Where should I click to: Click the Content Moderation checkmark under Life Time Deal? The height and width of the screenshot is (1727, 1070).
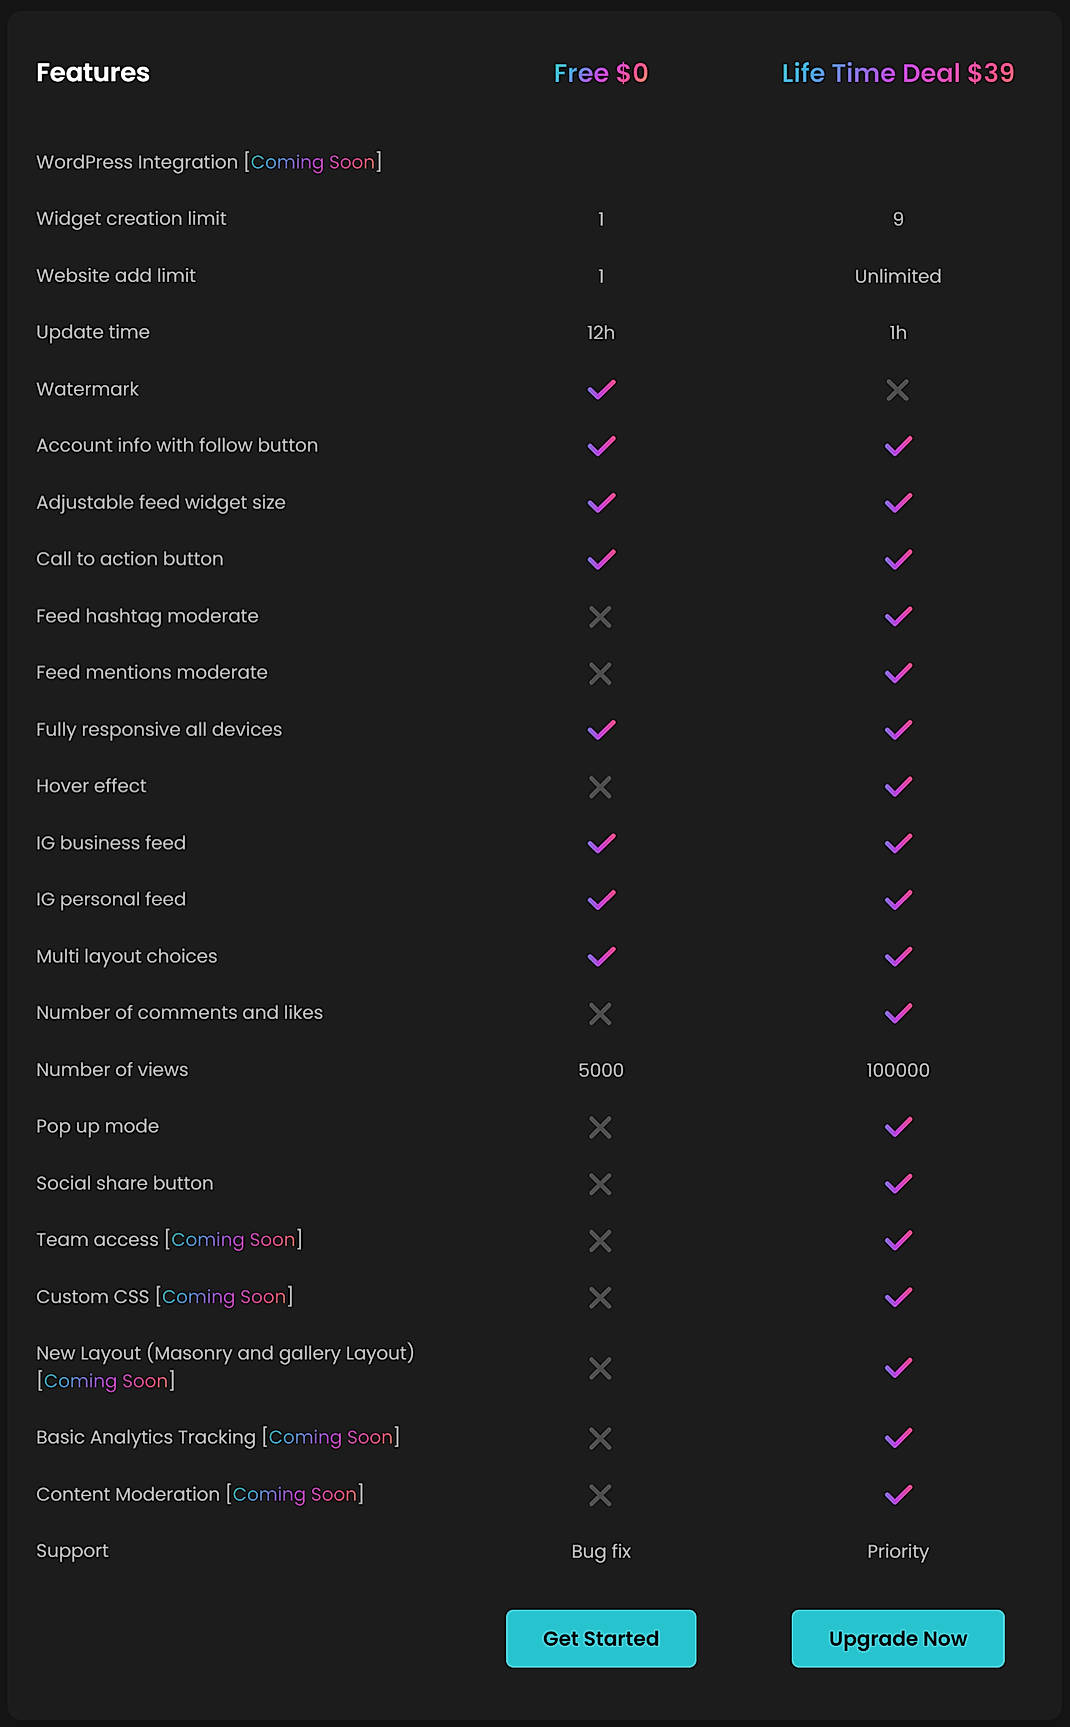(x=897, y=1495)
